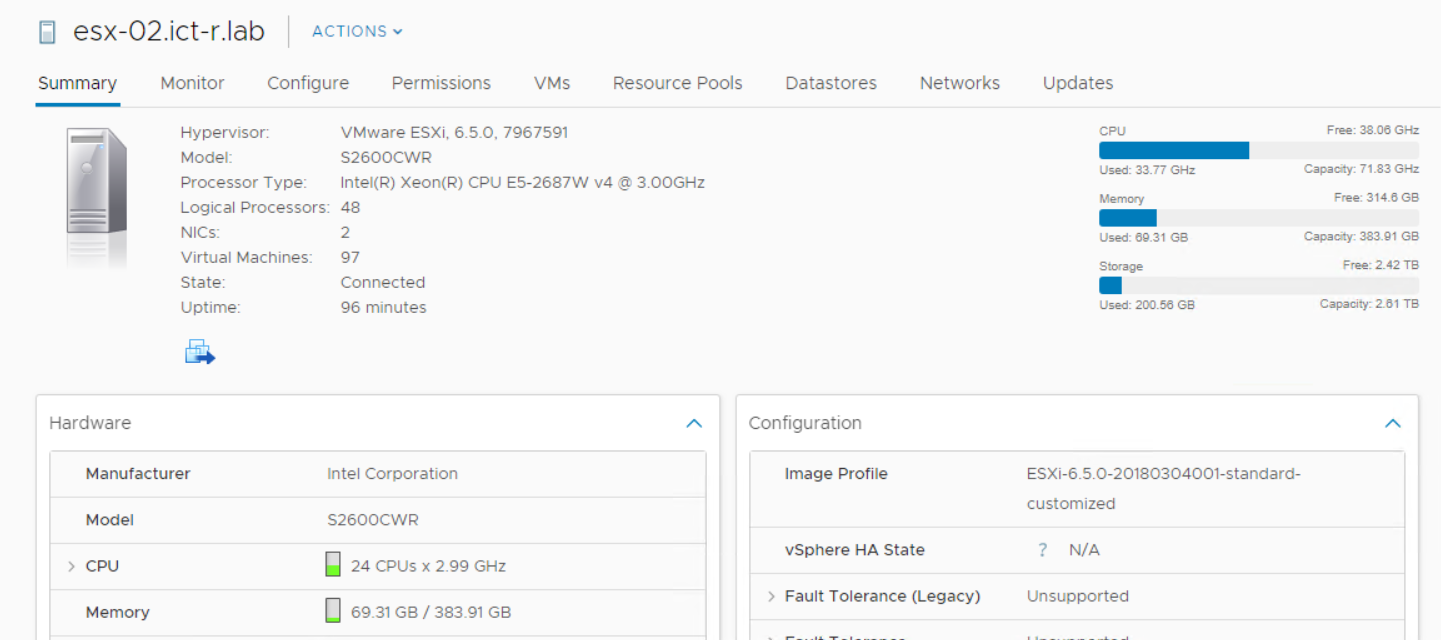Click the CPU Free: 38.06 GHz label

click(x=1372, y=131)
